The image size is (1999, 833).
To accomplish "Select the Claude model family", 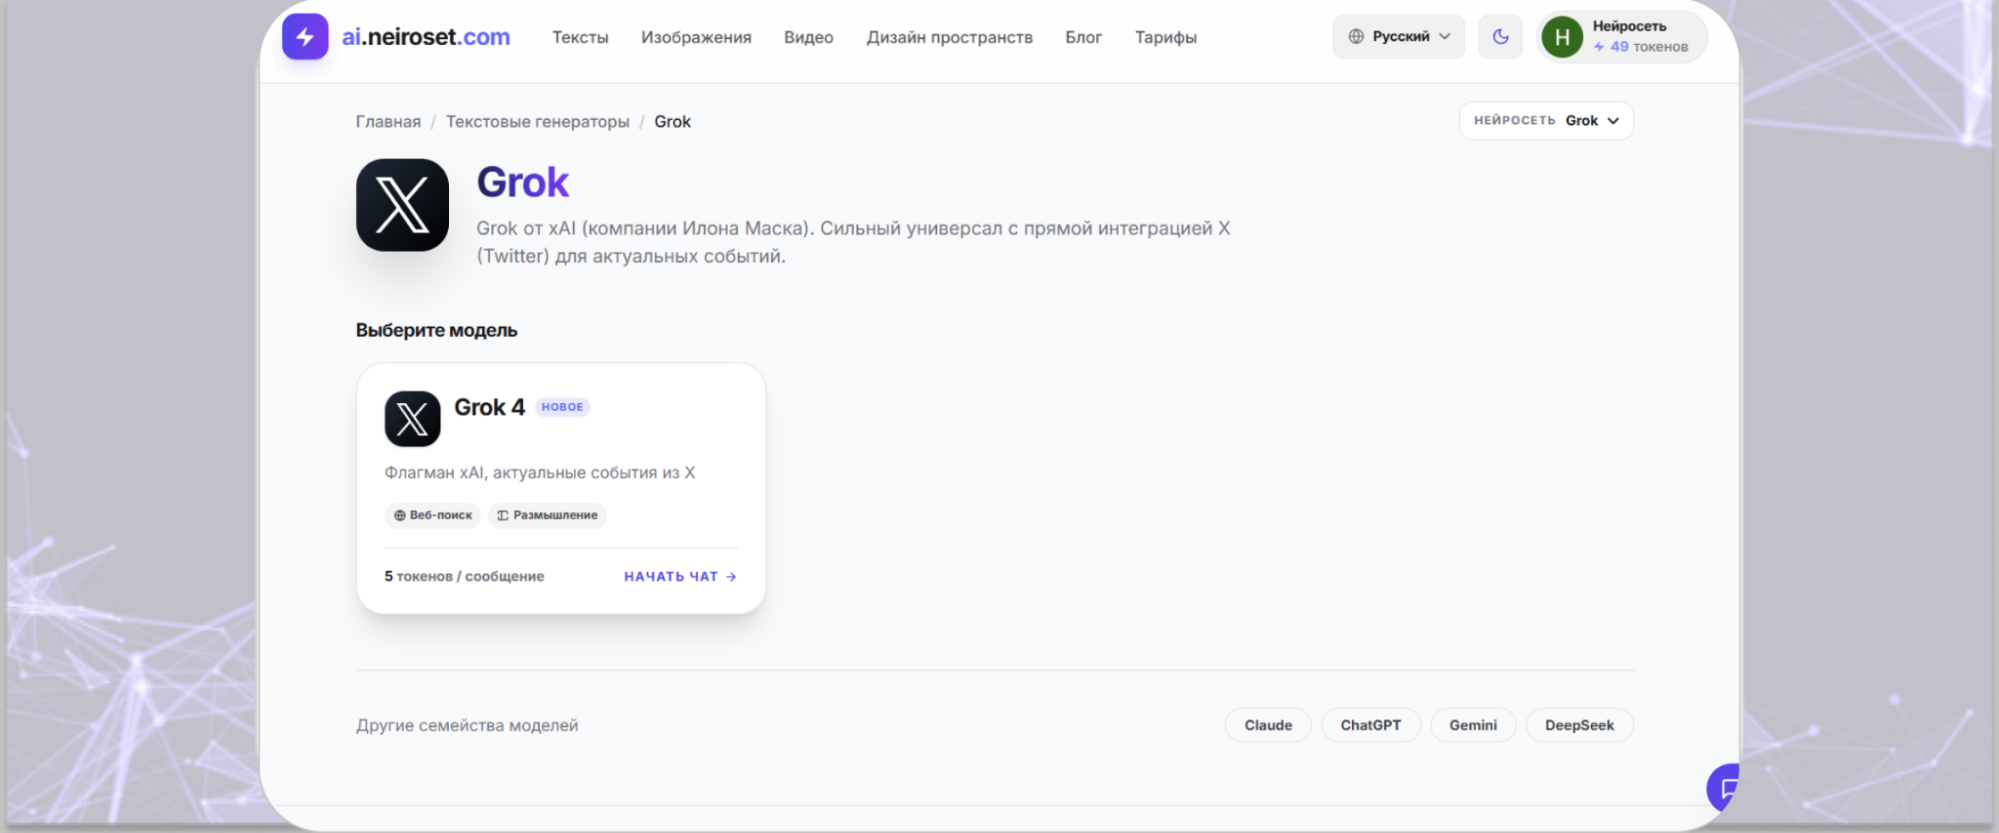I will coord(1268,725).
